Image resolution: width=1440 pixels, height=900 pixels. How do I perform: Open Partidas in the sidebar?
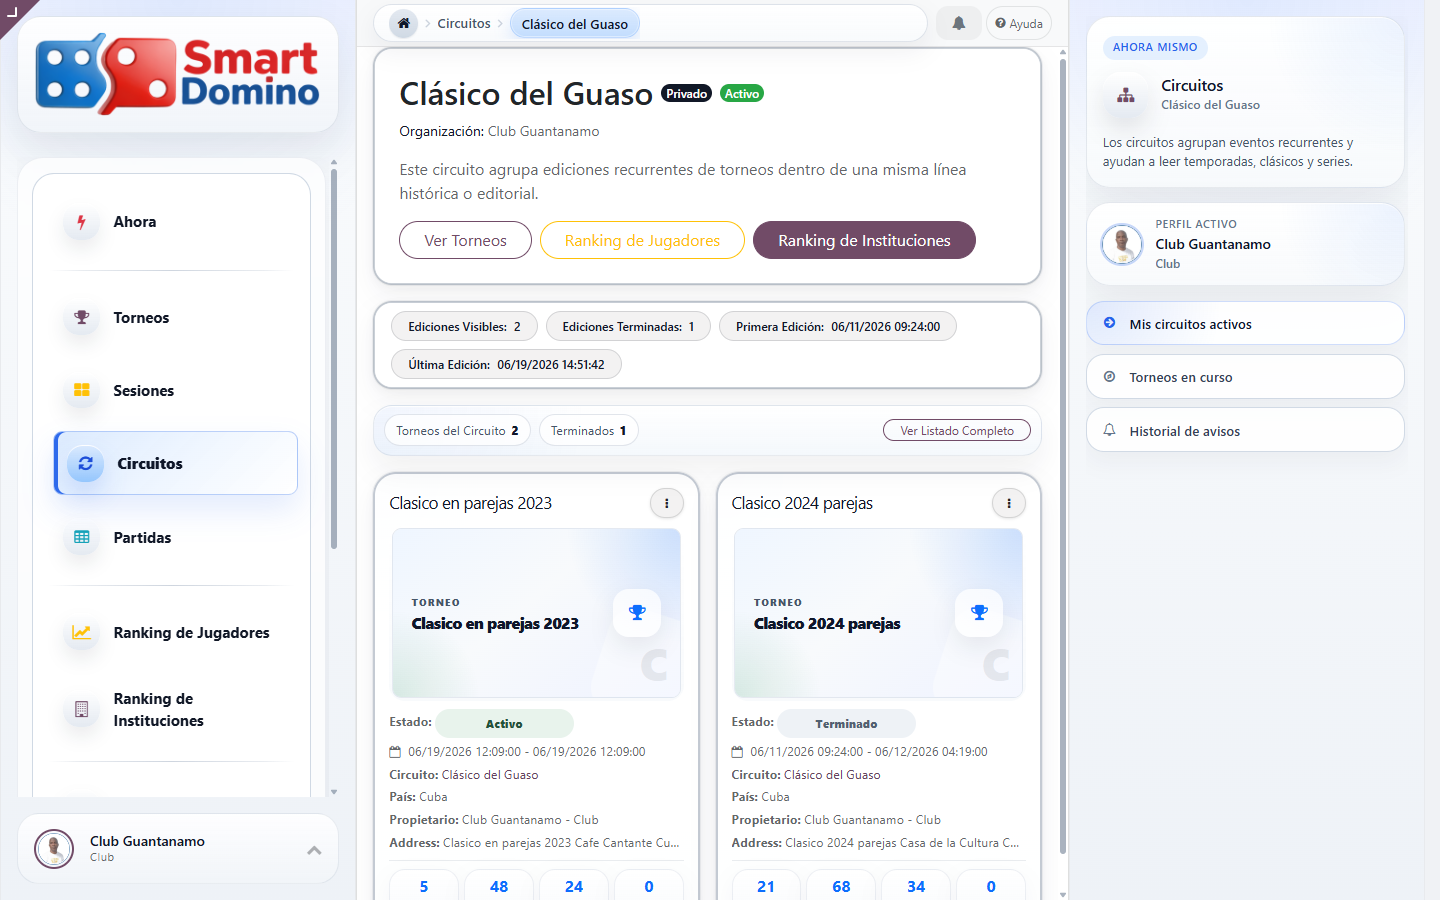click(x=176, y=538)
